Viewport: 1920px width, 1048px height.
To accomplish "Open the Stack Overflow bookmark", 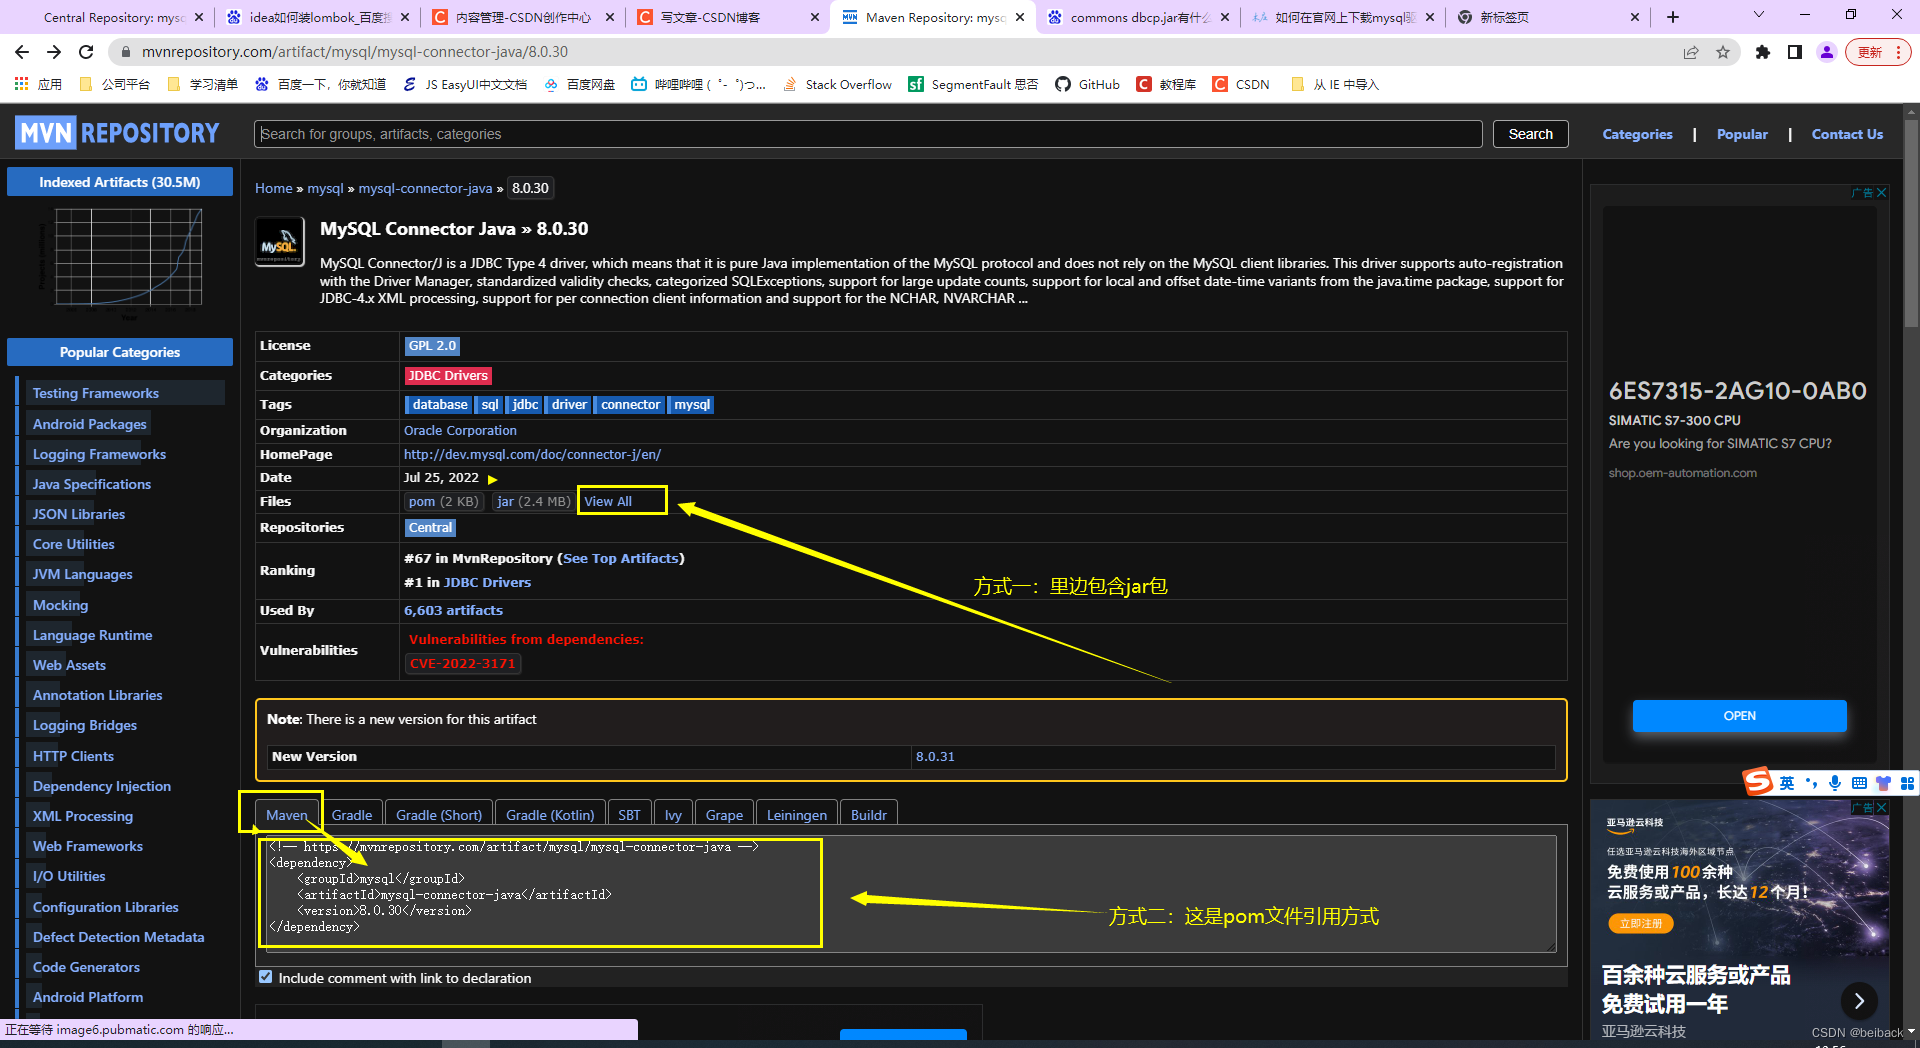I will 837,84.
